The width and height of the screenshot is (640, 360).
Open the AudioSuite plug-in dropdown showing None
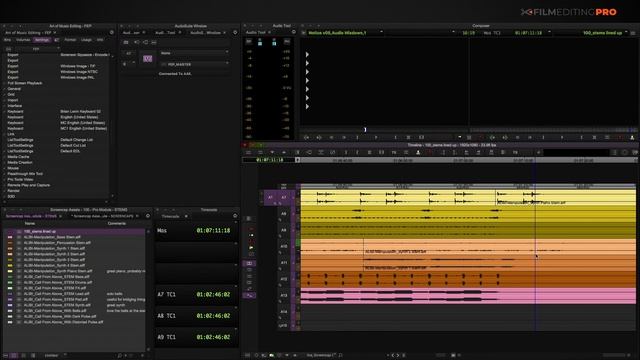[194, 53]
